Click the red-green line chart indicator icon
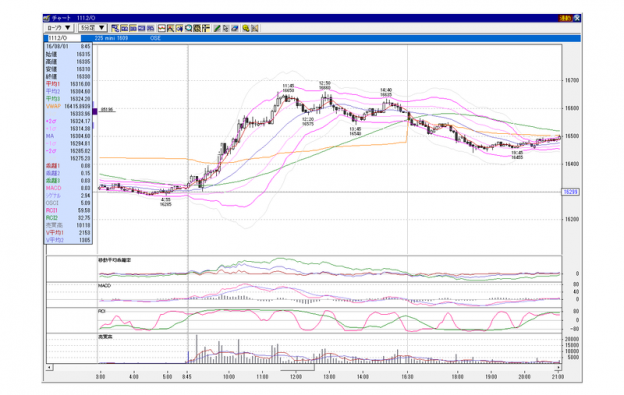 tap(162, 28)
